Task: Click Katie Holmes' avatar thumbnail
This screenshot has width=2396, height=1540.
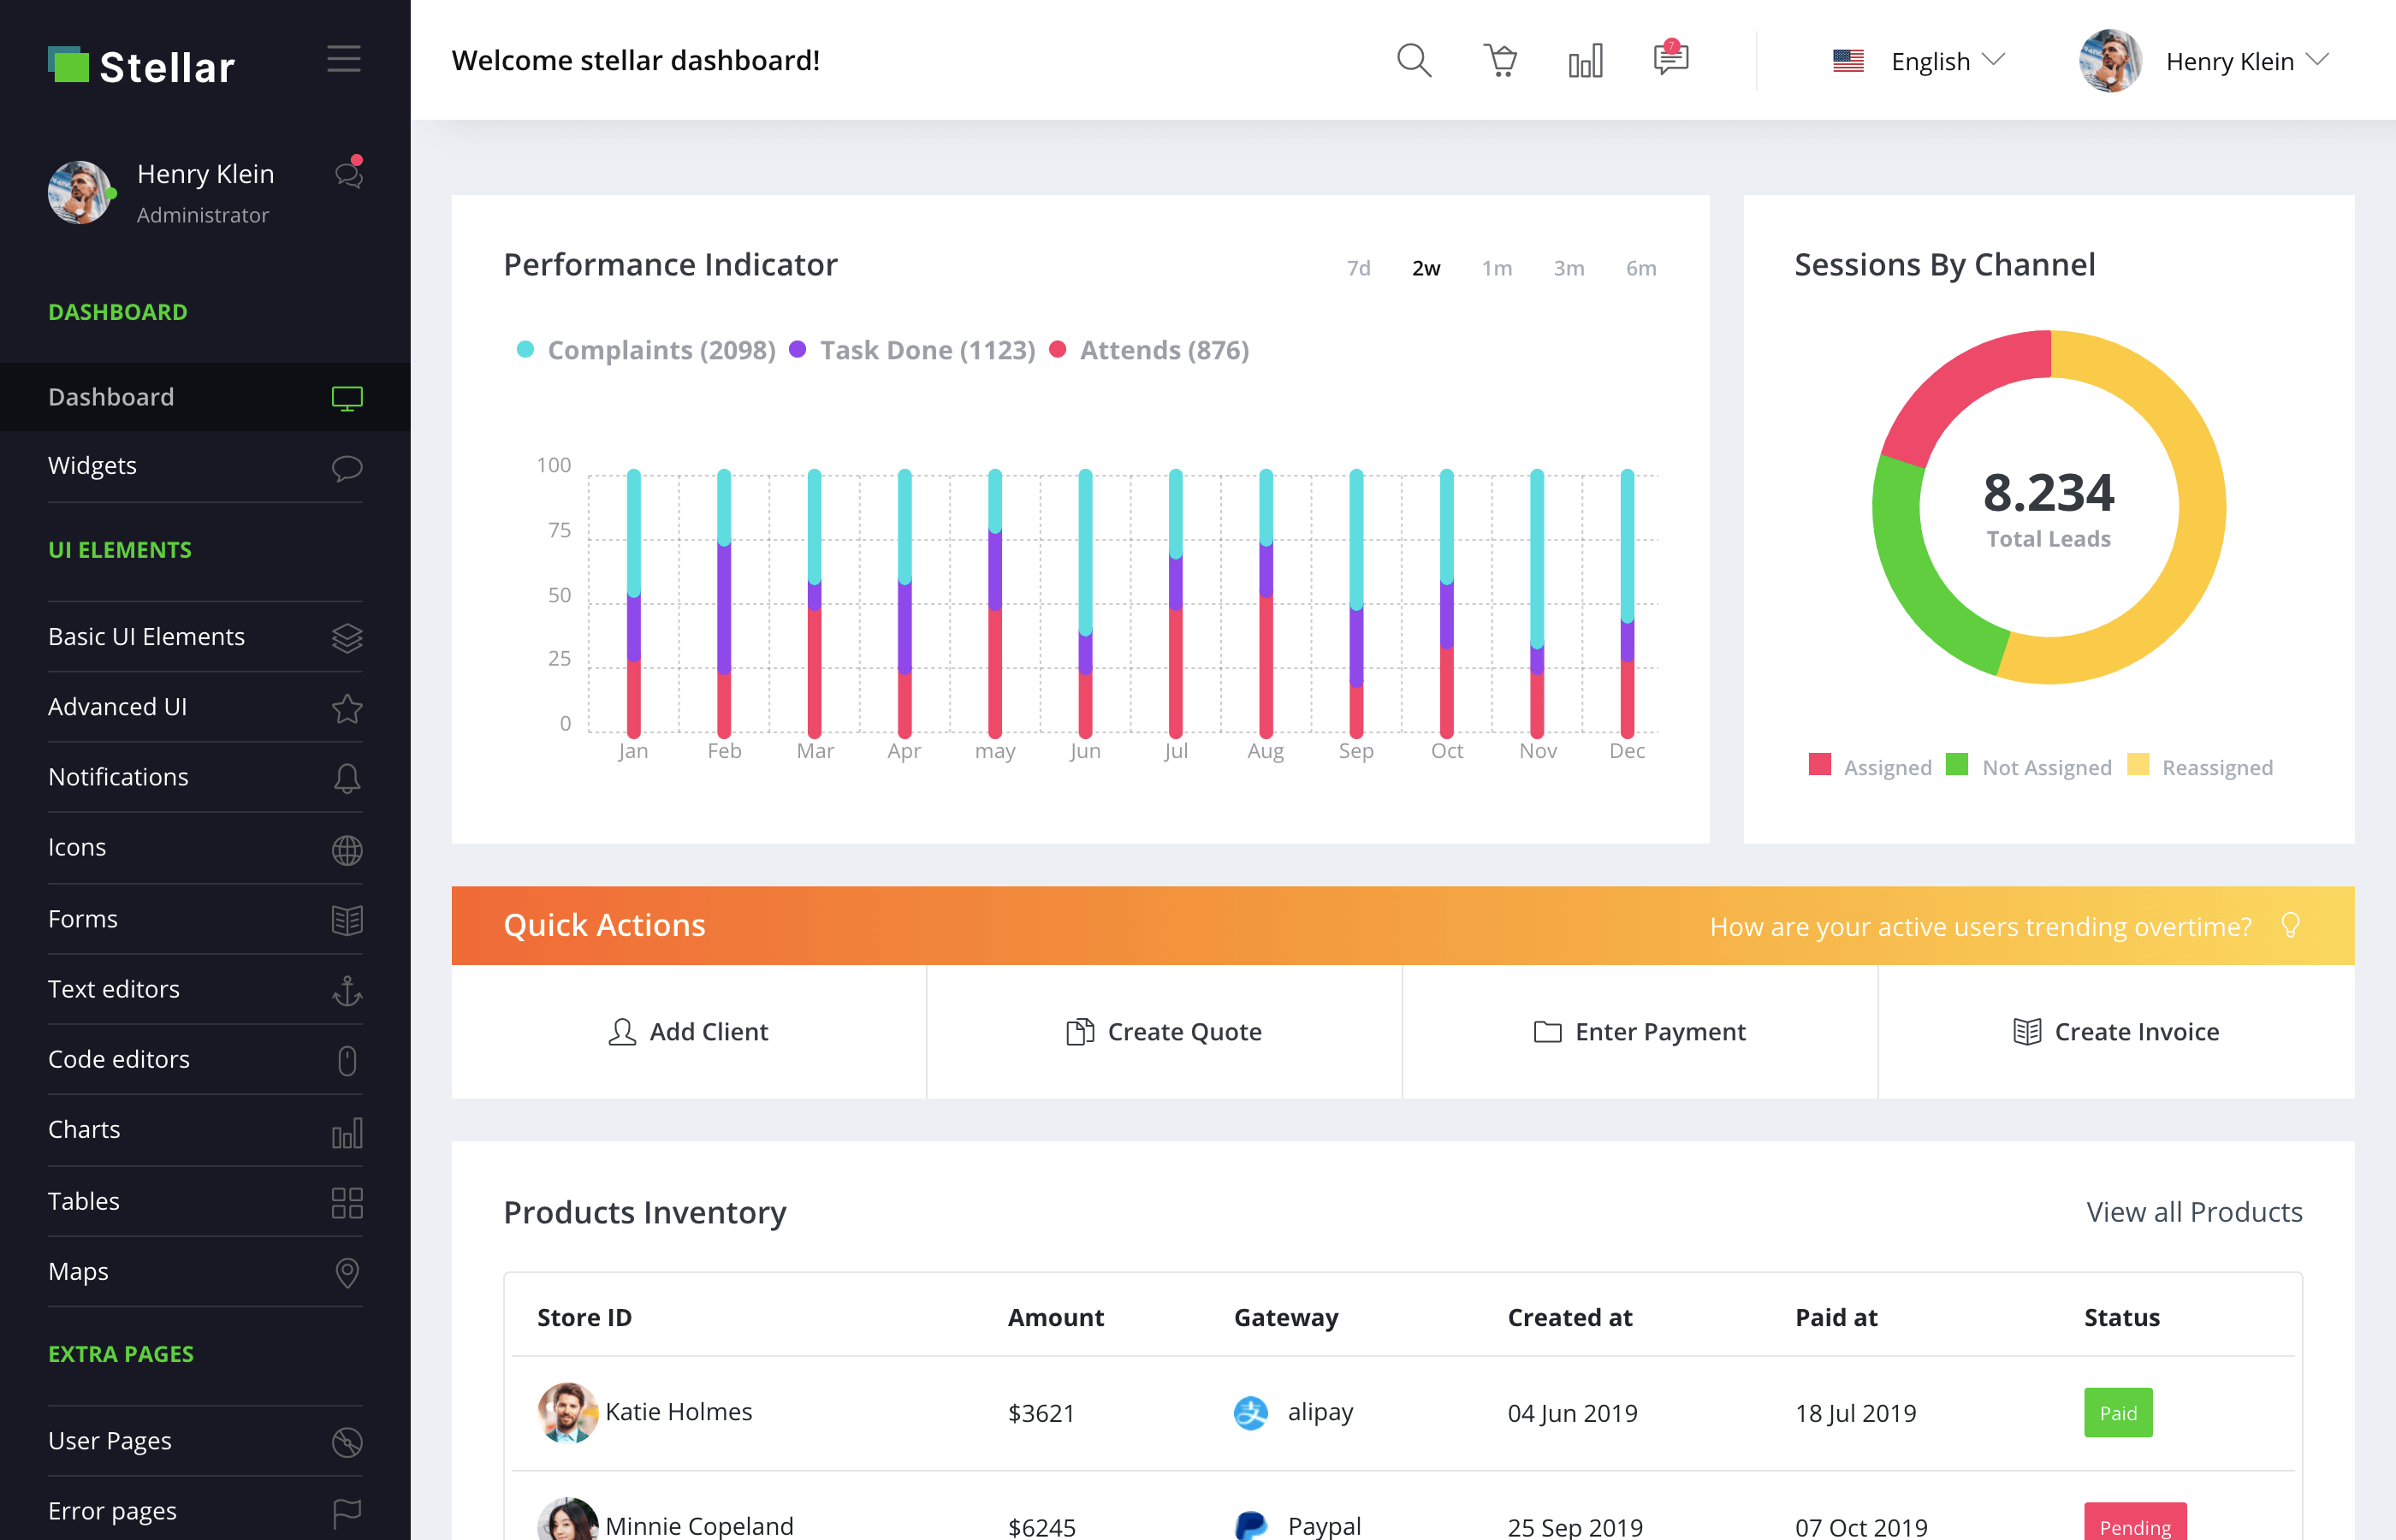Action: tap(567, 1413)
